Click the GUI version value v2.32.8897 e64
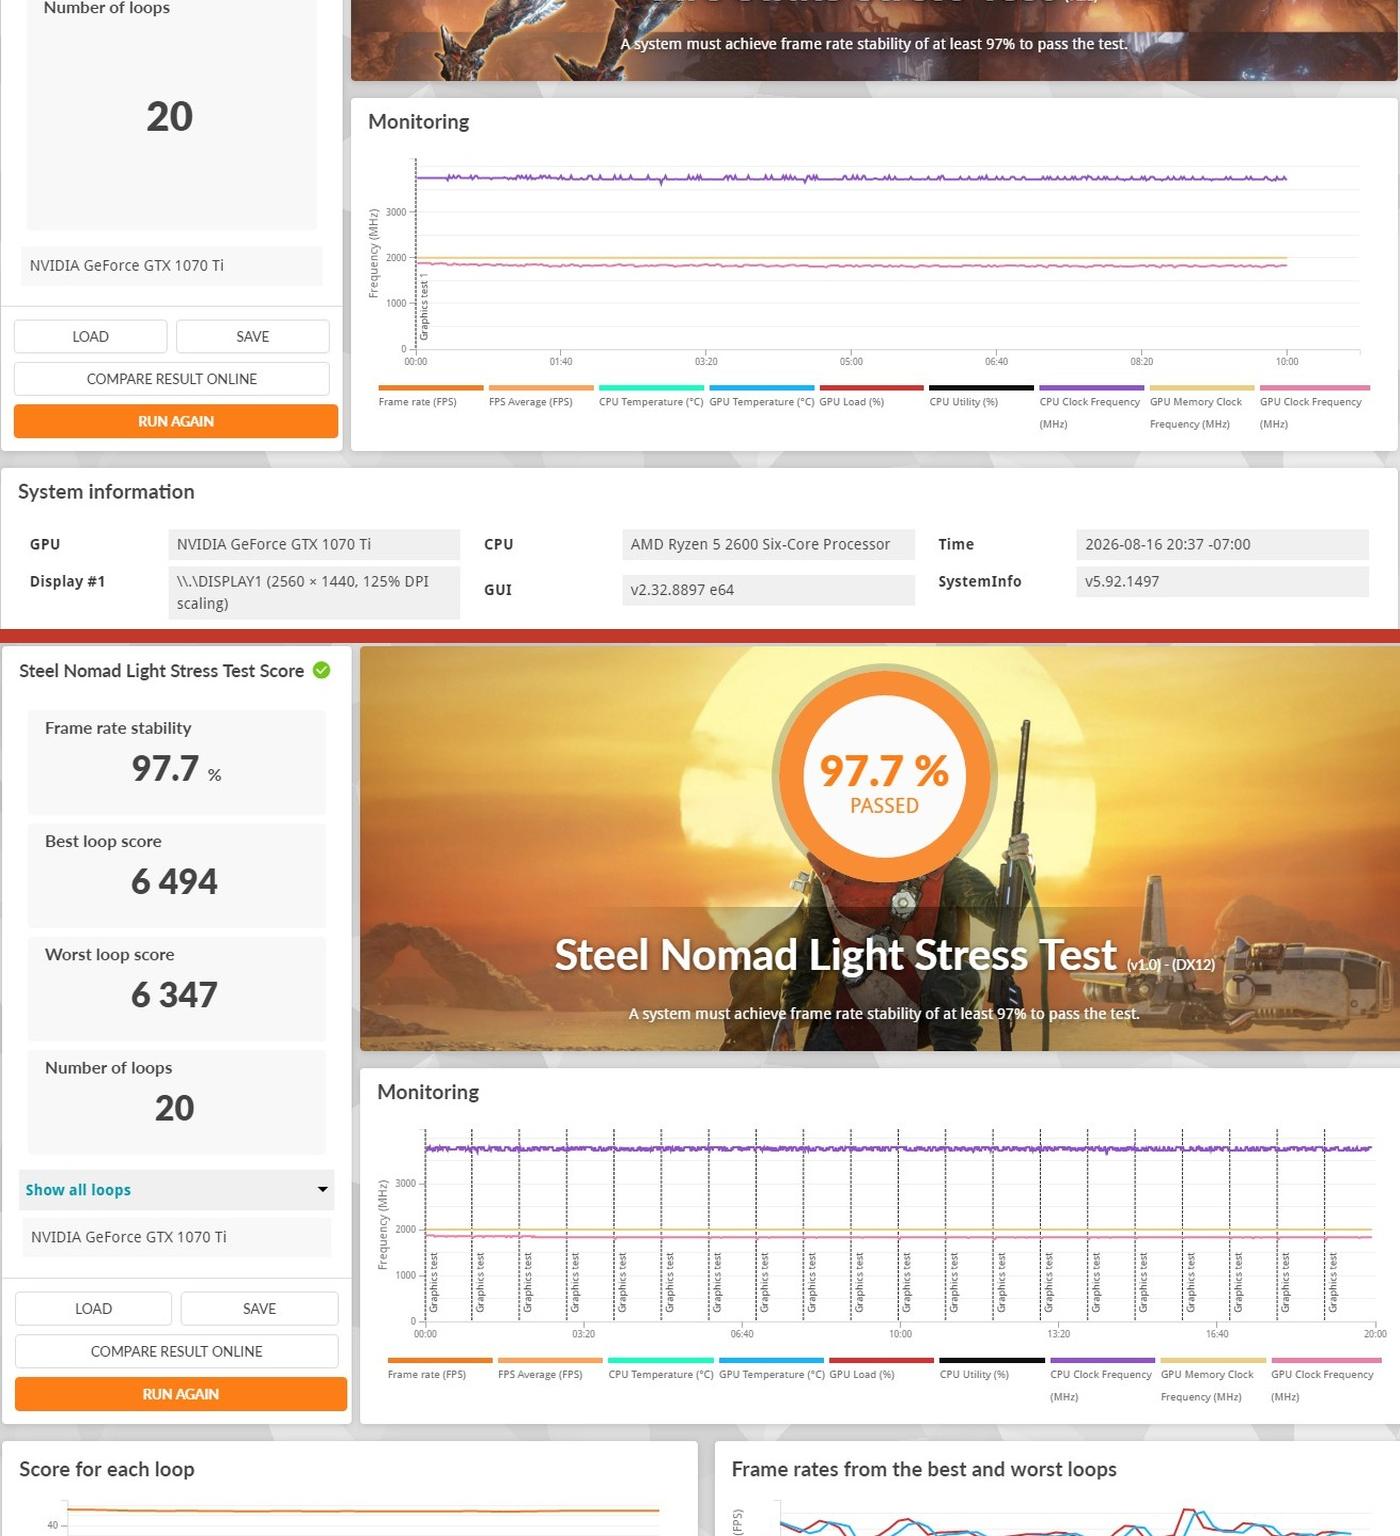The width and height of the screenshot is (1400, 1536). (x=768, y=590)
